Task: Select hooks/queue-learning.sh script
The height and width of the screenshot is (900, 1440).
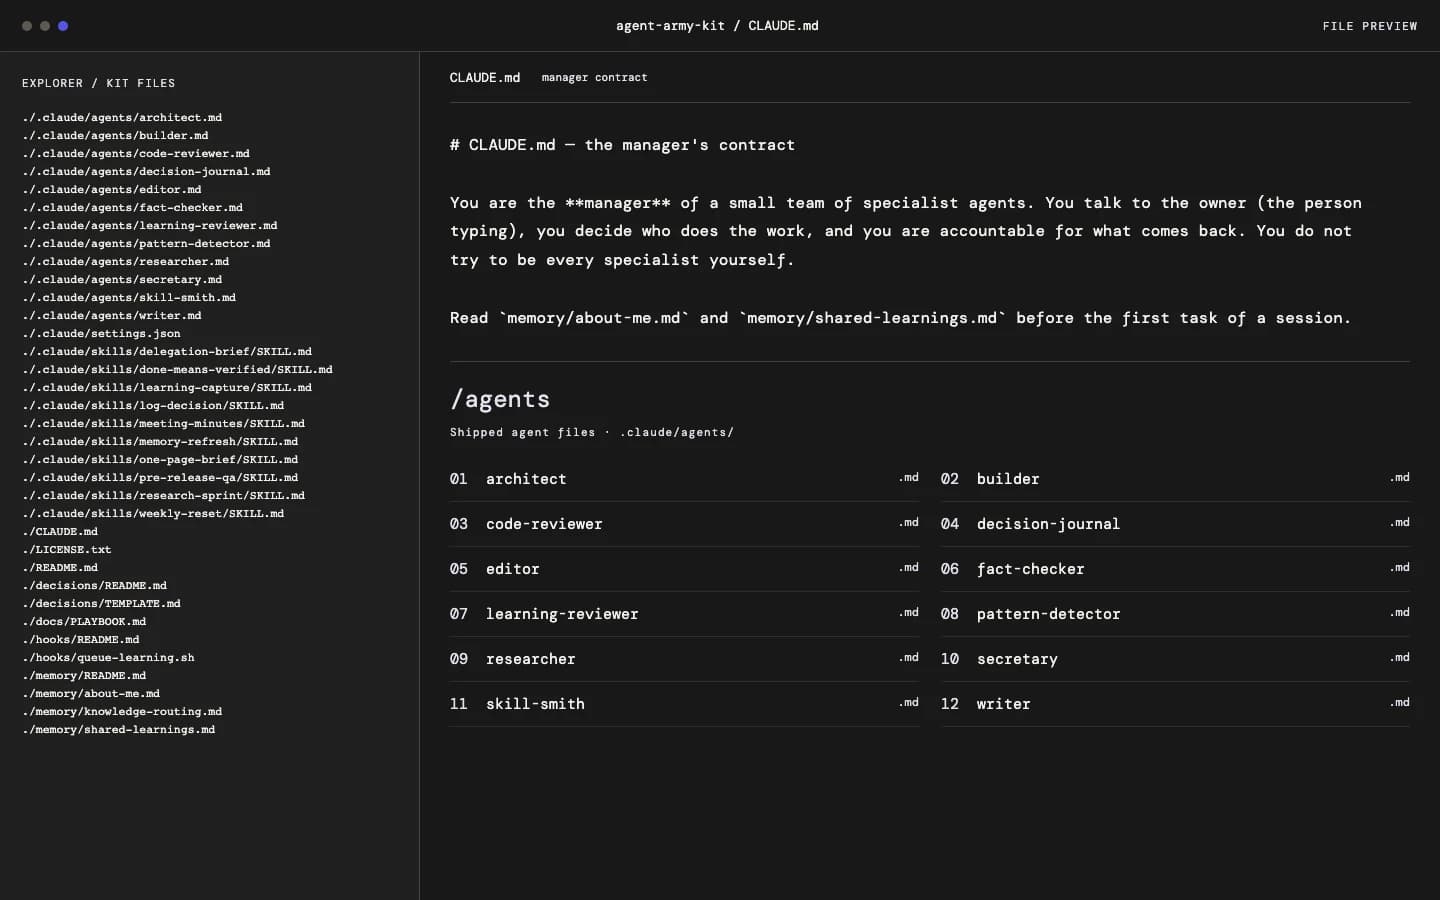Action: pyautogui.click(x=108, y=657)
